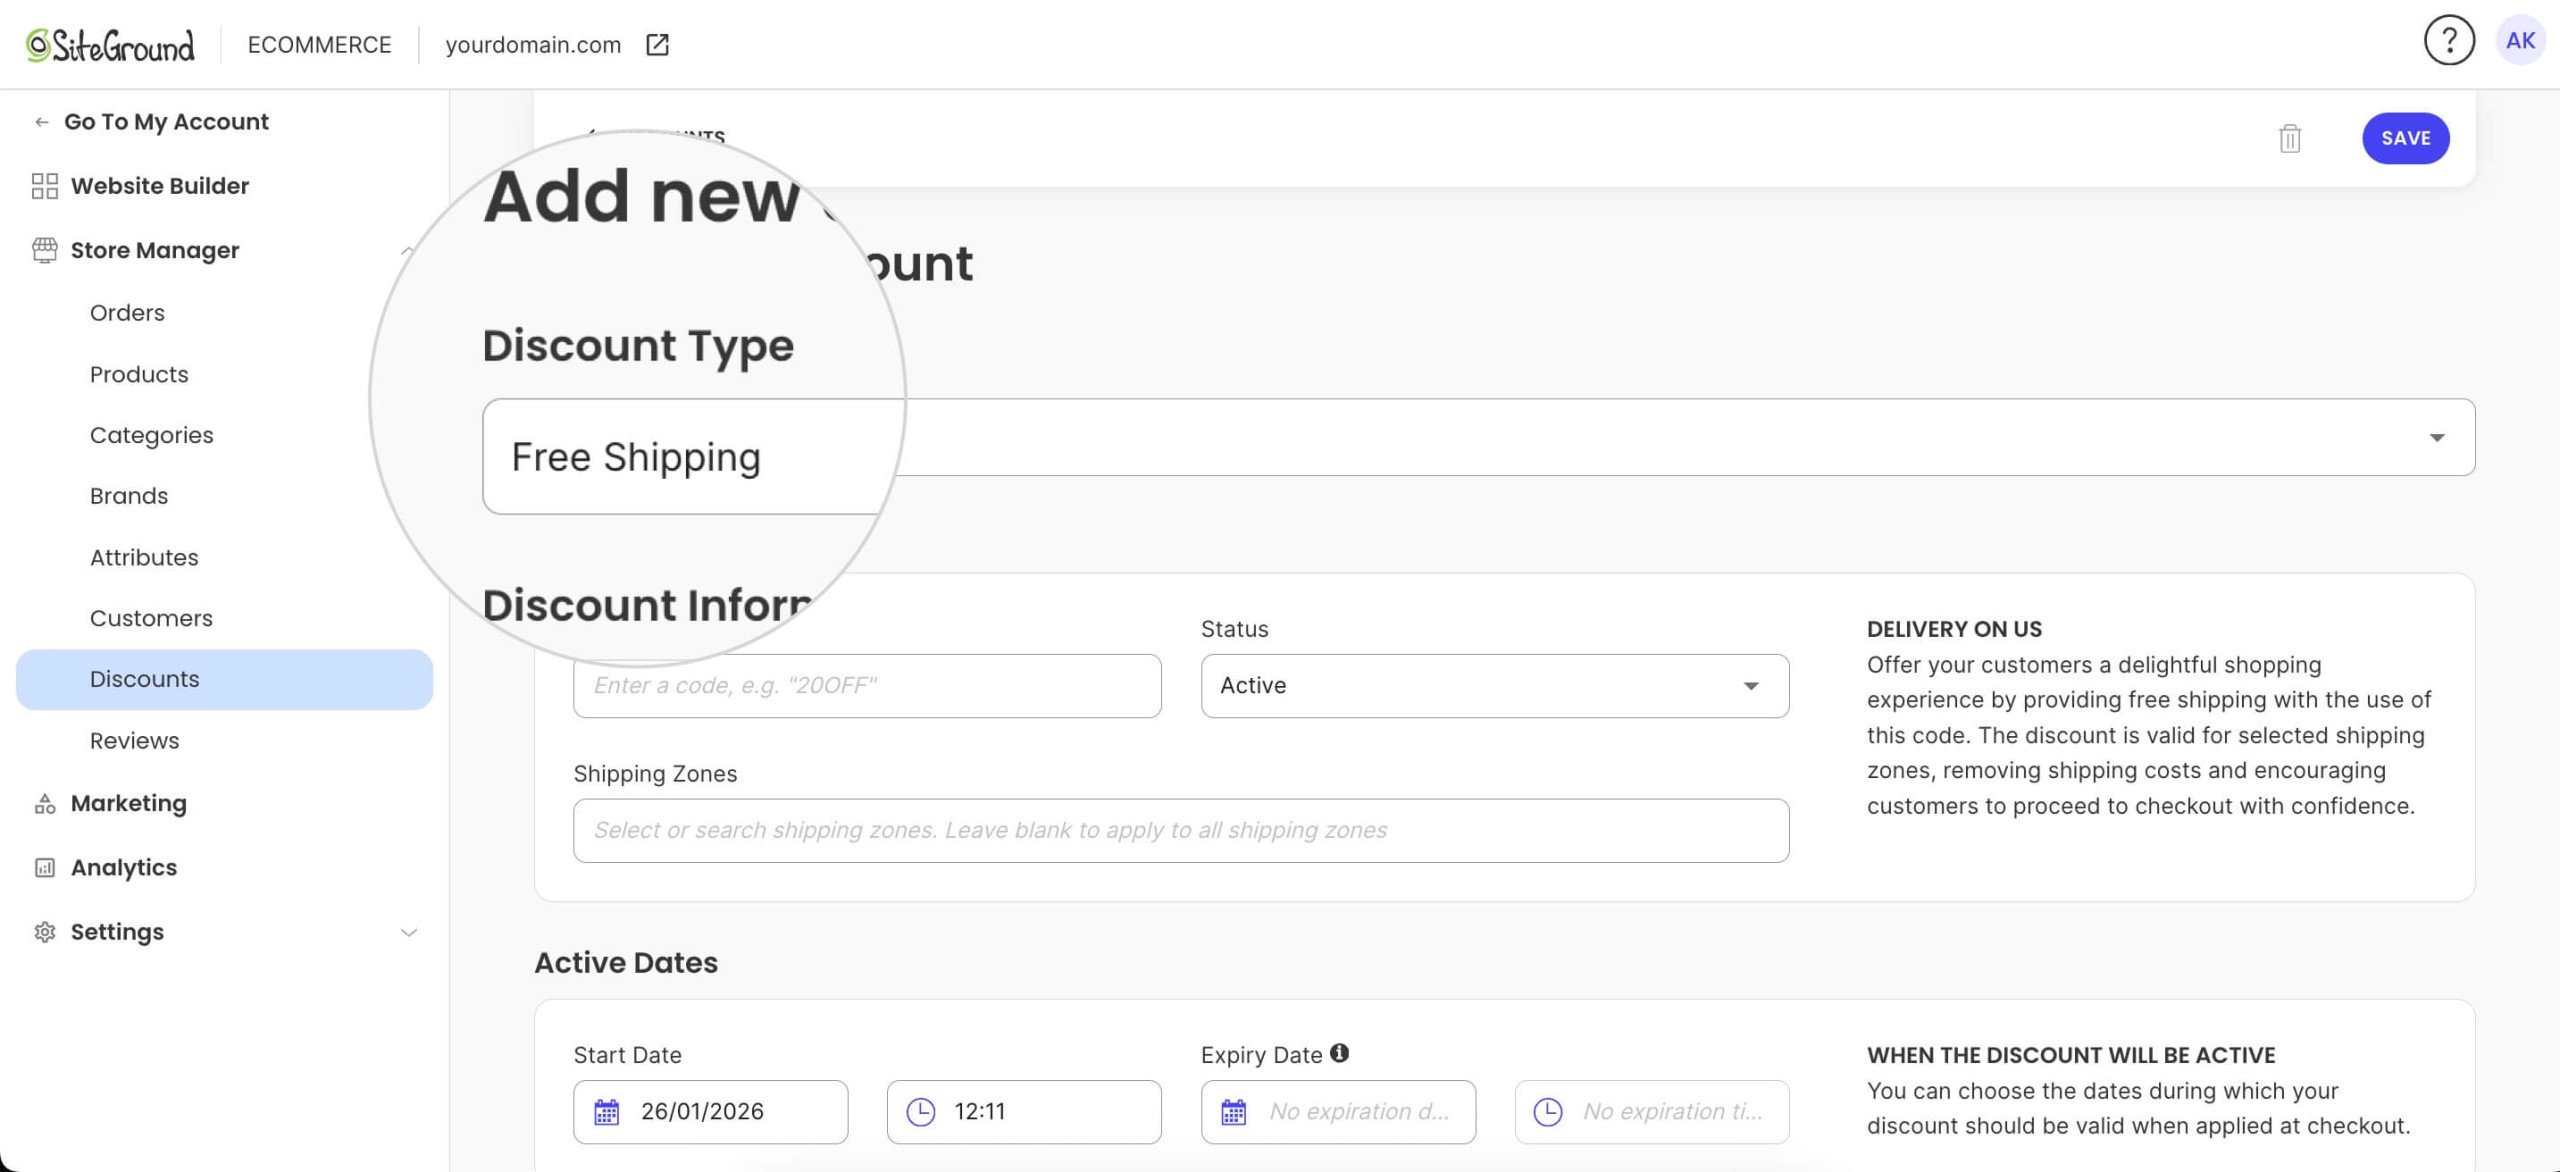The width and height of the screenshot is (2560, 1172).
Task: Open Products page
Action: pyautogui.click(x=139, y=374)
